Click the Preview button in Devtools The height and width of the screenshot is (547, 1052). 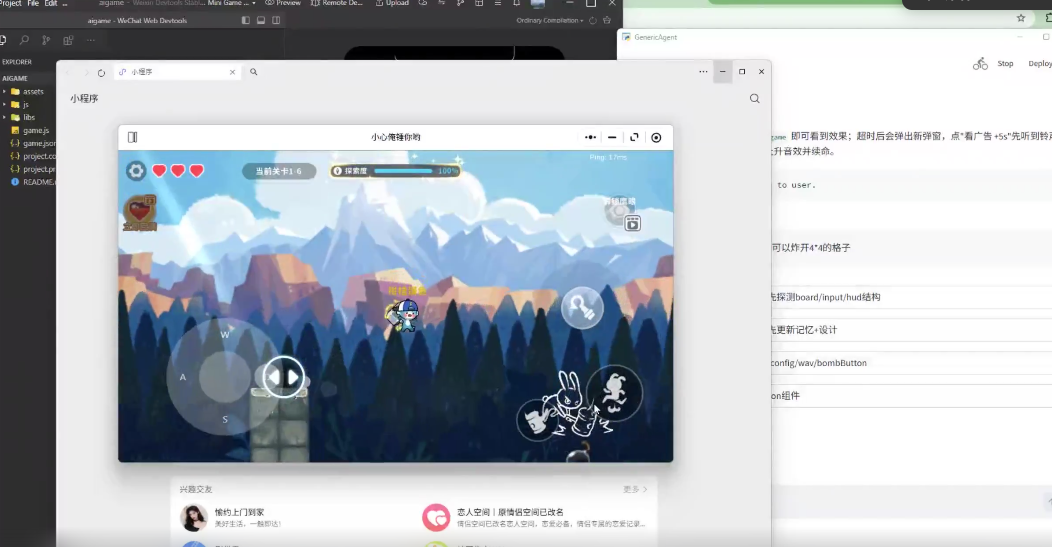point(283,3)
